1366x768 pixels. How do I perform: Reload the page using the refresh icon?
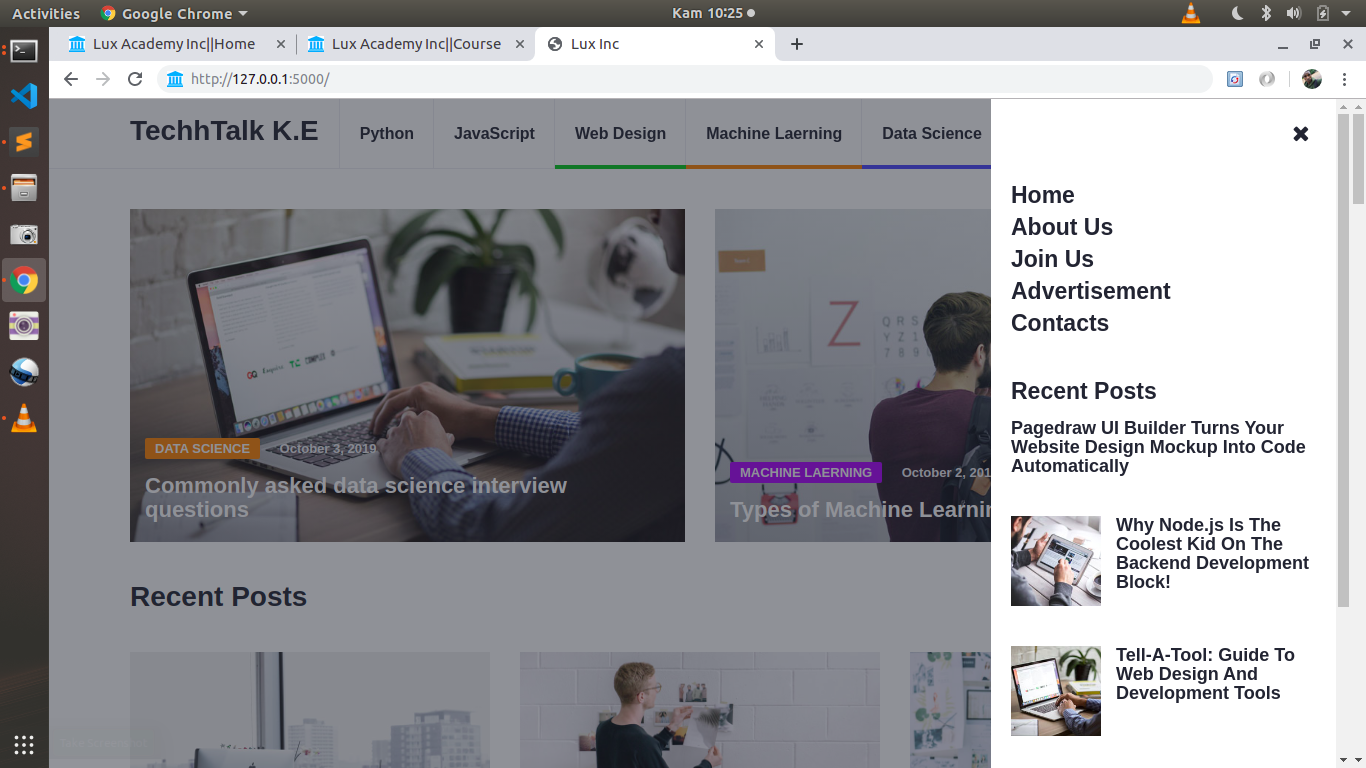click(135, 79)
